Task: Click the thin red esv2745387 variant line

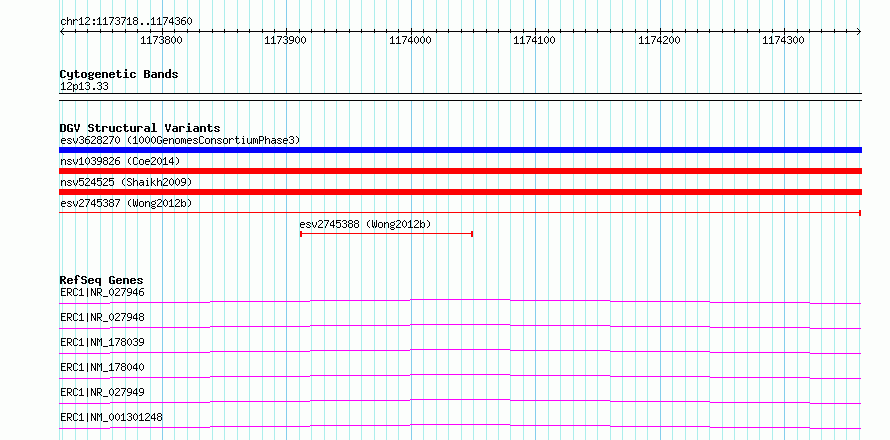Action: point(460,213)
